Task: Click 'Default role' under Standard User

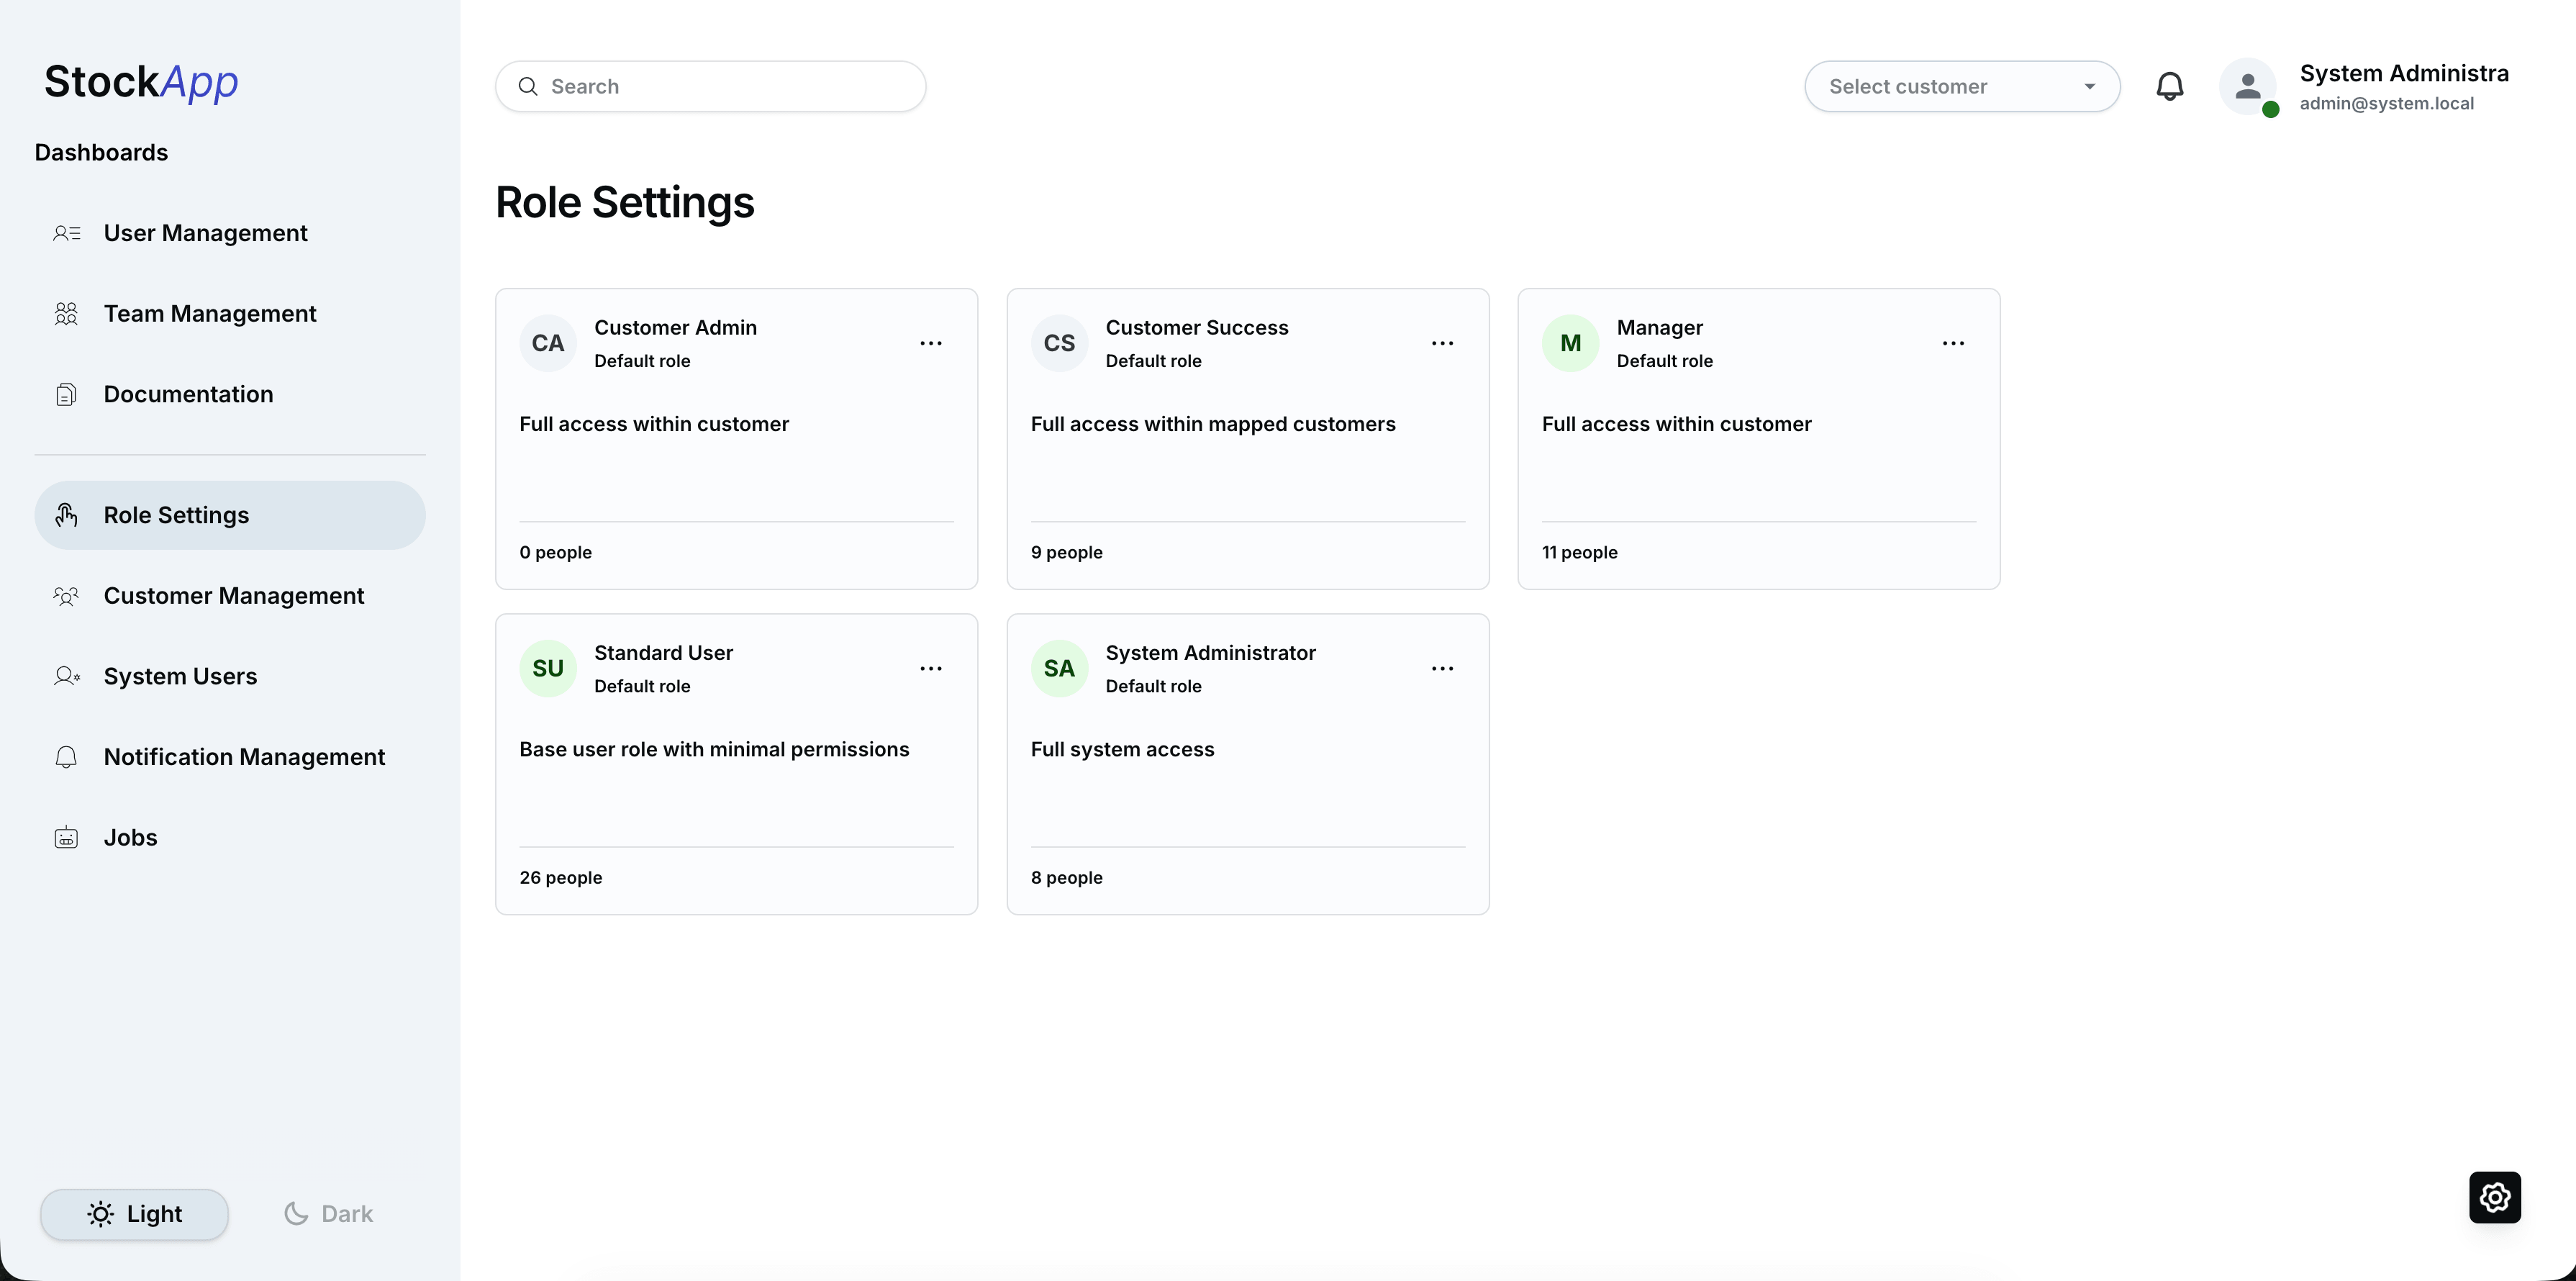Action: (642, 686)
